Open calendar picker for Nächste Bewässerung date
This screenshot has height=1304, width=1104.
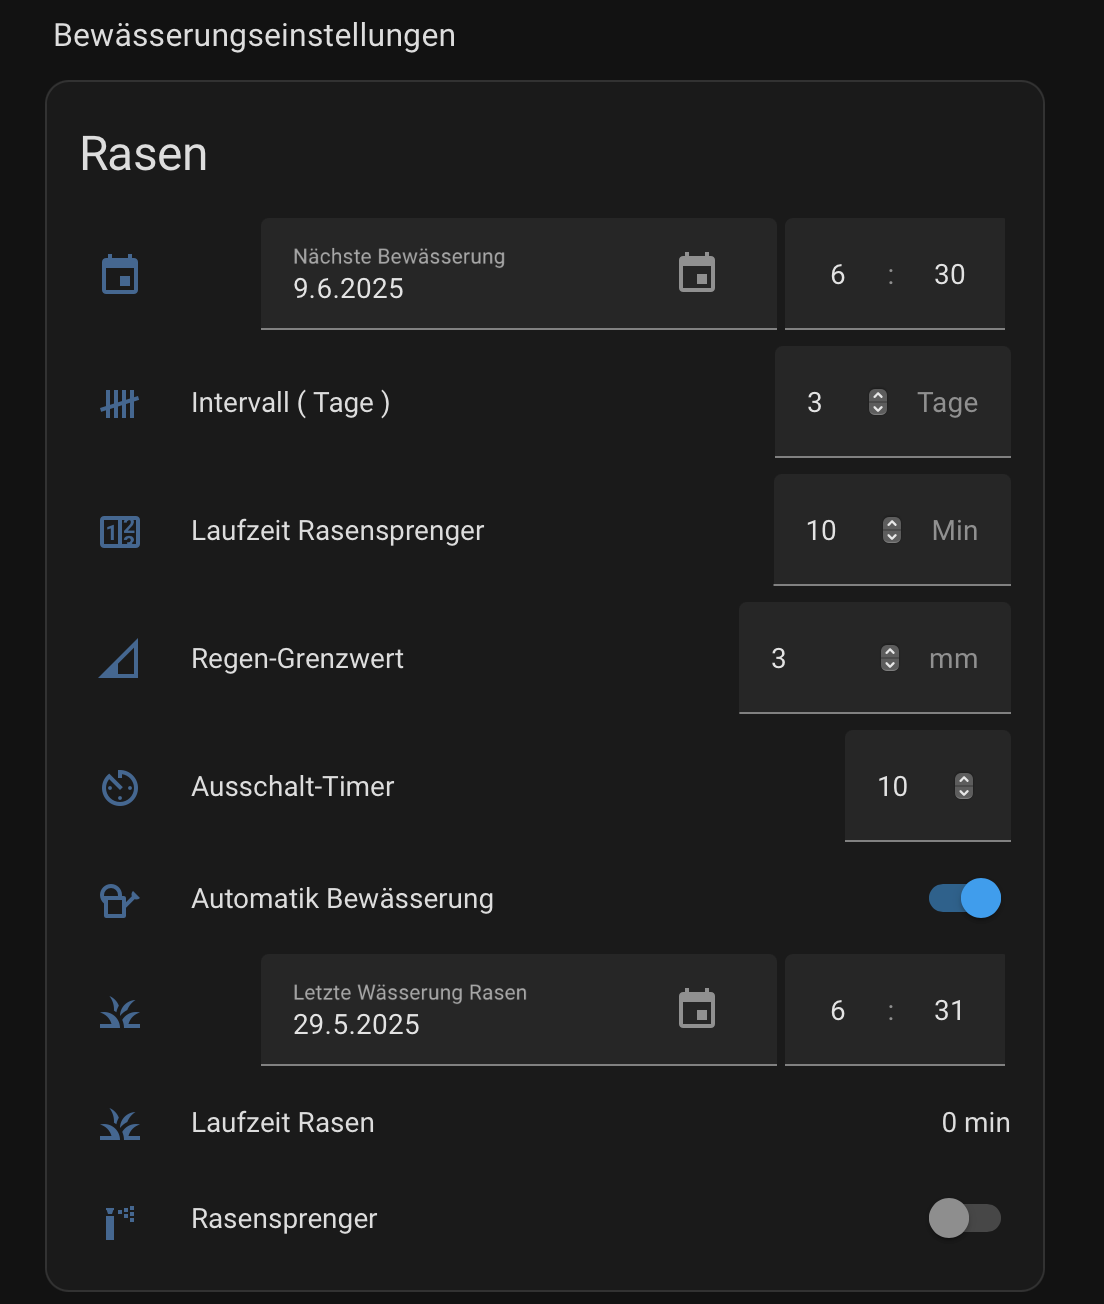(697, 273)
